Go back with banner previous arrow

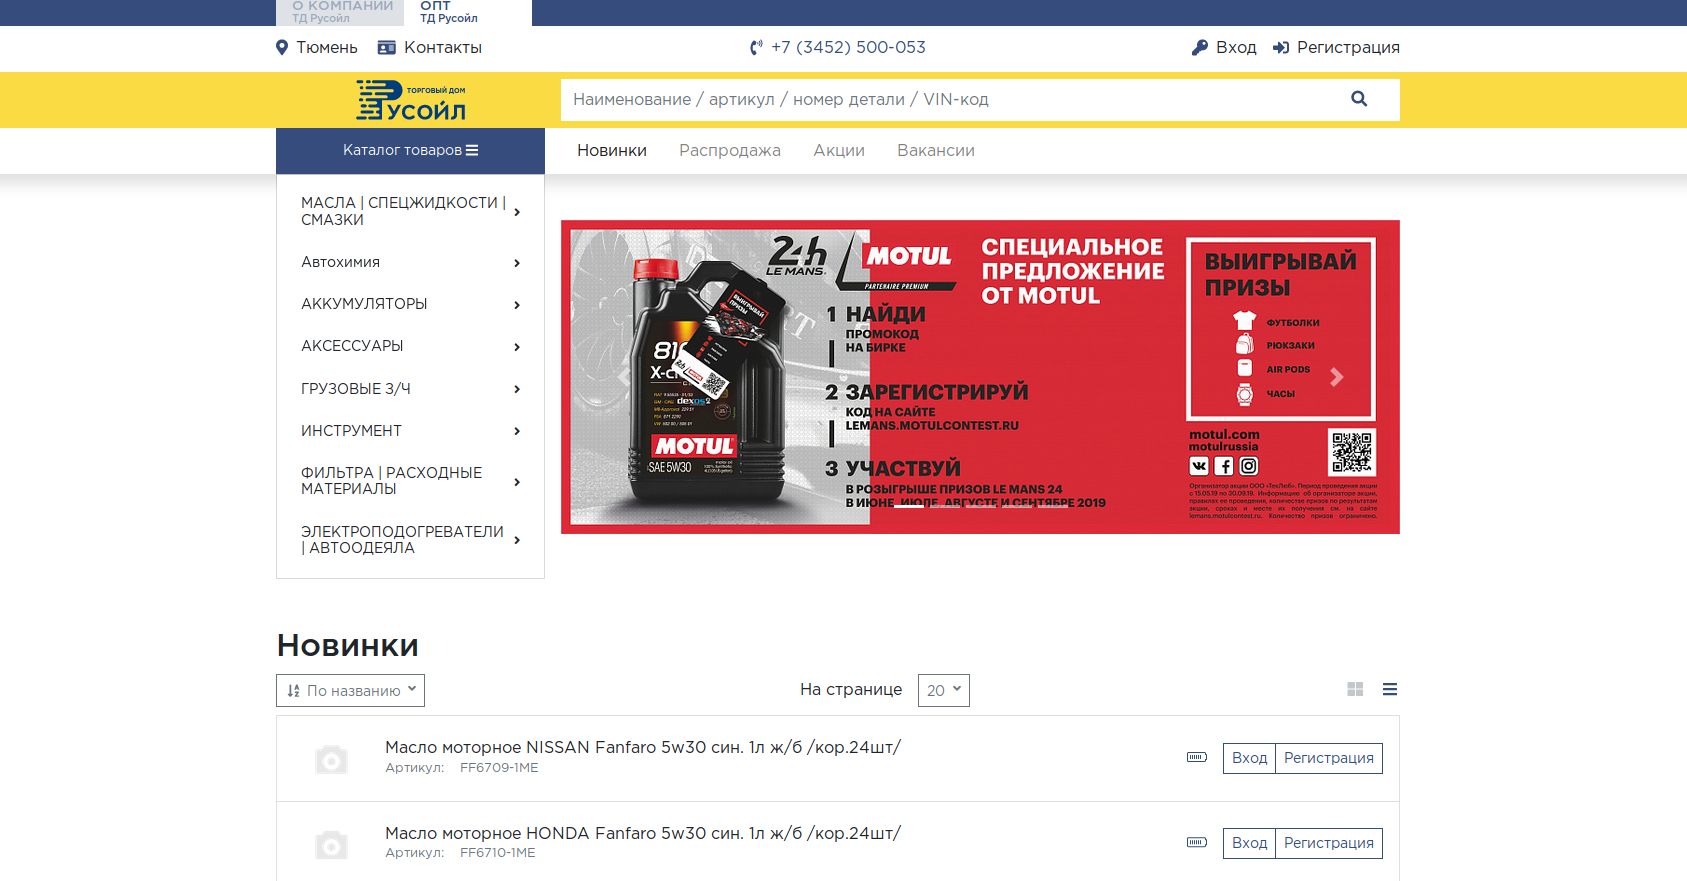[624, 377]
